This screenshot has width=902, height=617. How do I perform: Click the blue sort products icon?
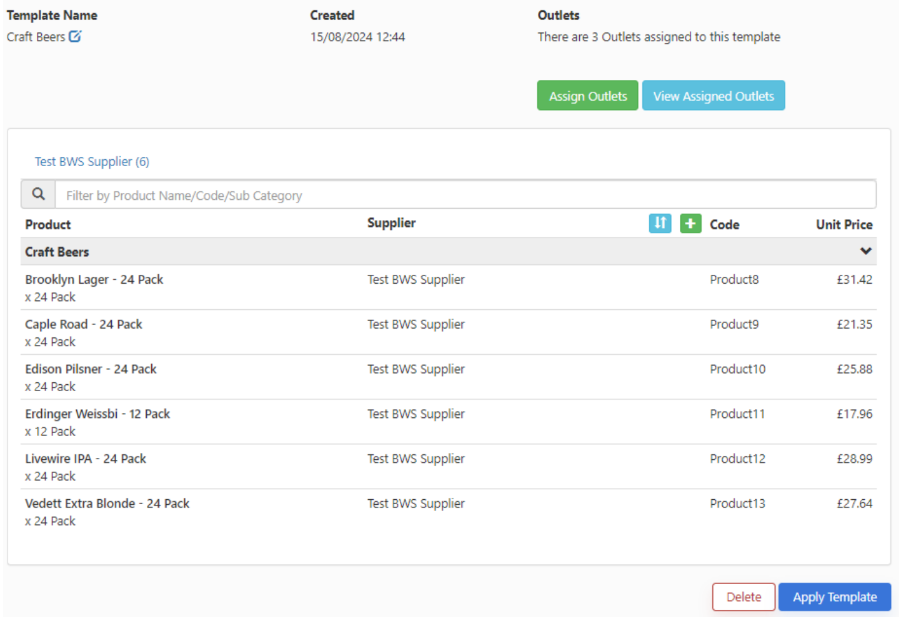click(x=660, y=223)
